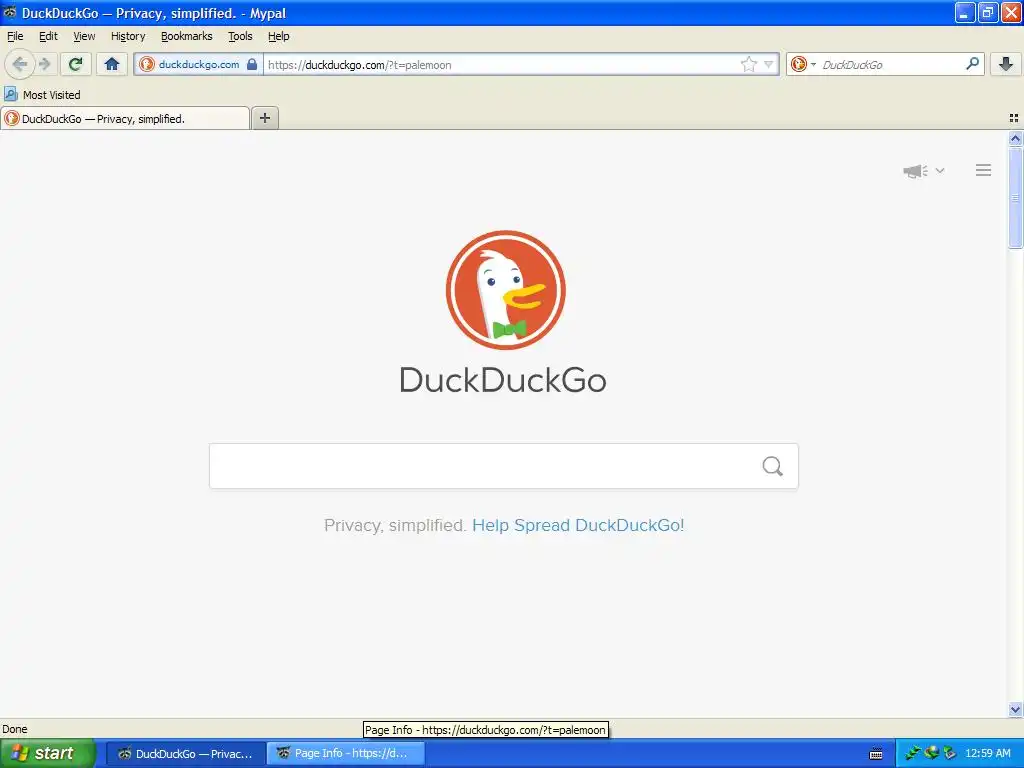Image resolution: width=1024 pixels, height=768 pixels.
Task: Click the taskbar keyboard icon
Action: click(876, 754)
